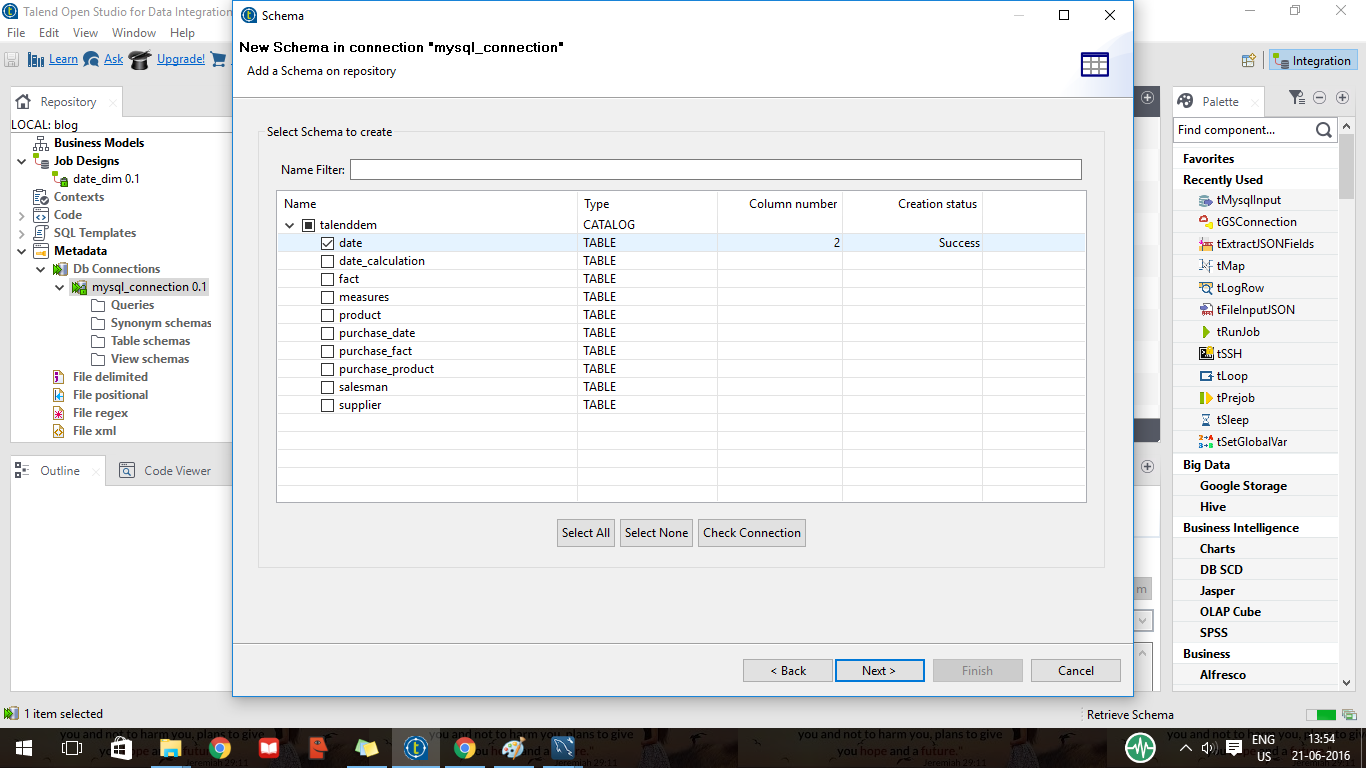The height and width of the screenshot is (768, 1366).
Task: Click the Next button in the Schema wizard
Action: point(879,670)
